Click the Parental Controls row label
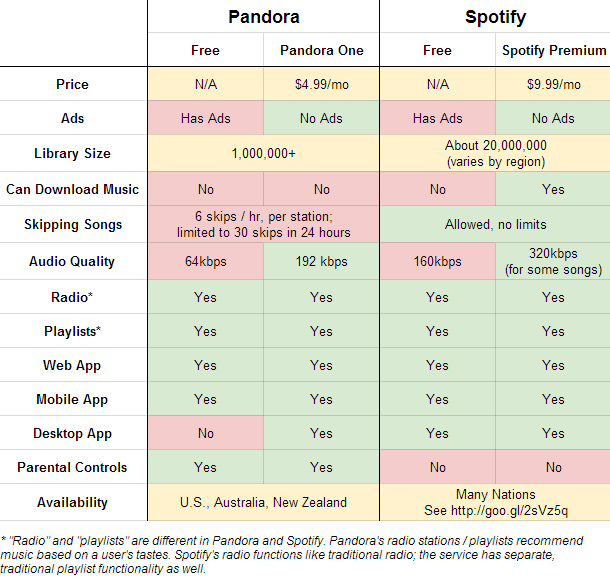The width and height of the screenshot is (610, 585). (x=73, y=467)
